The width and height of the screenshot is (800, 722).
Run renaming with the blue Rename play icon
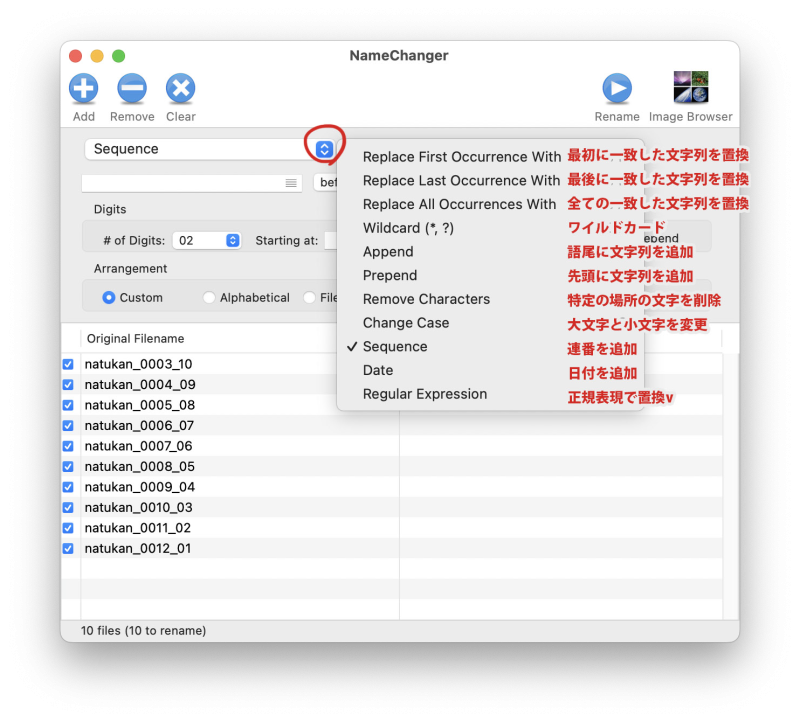coord(617,86)
